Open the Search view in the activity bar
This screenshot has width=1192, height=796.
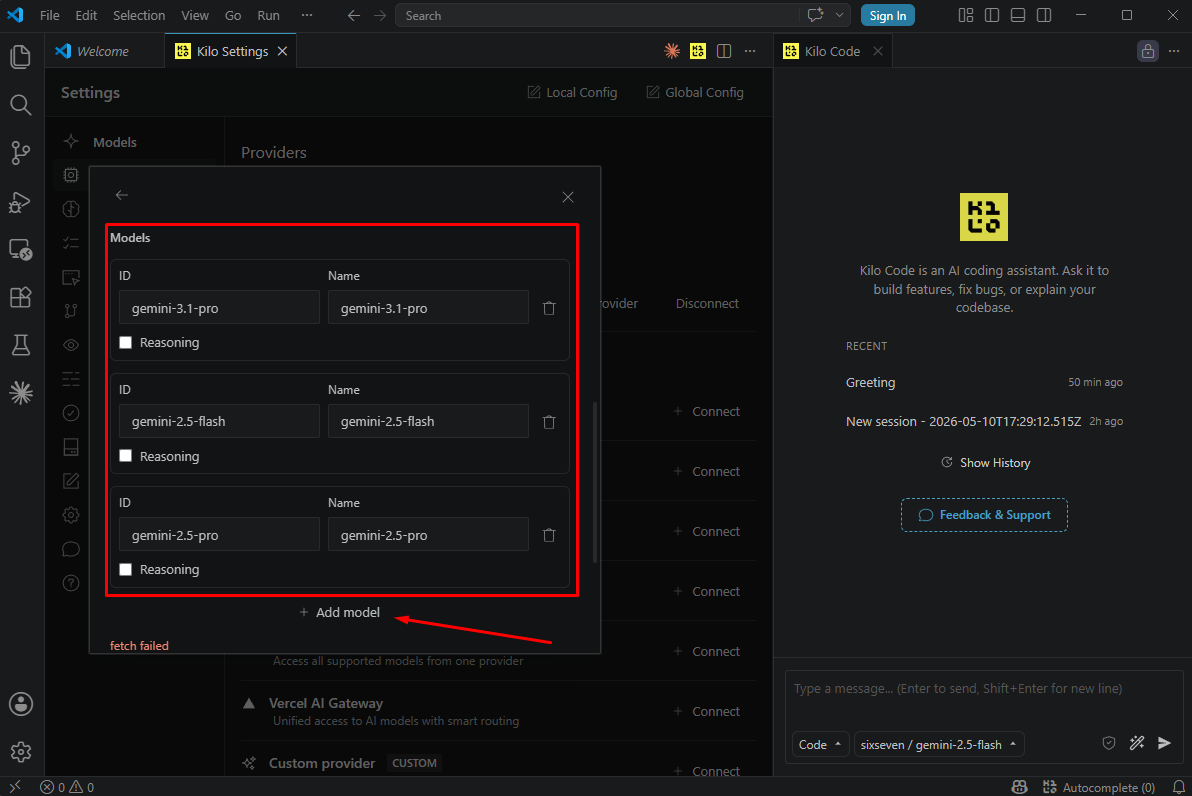tap(21, 105)
